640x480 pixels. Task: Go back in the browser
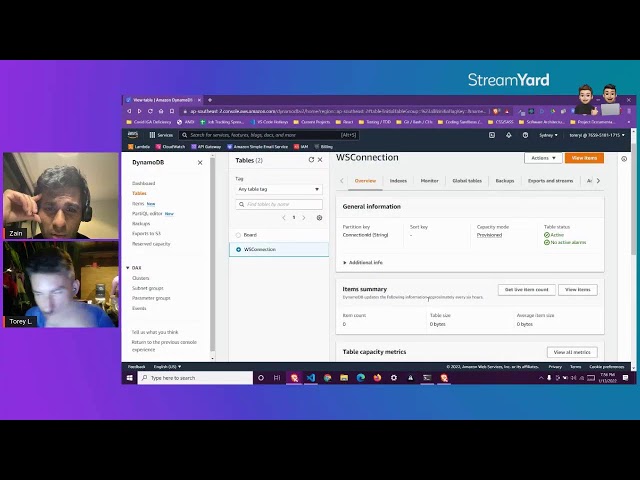point(129,111)
